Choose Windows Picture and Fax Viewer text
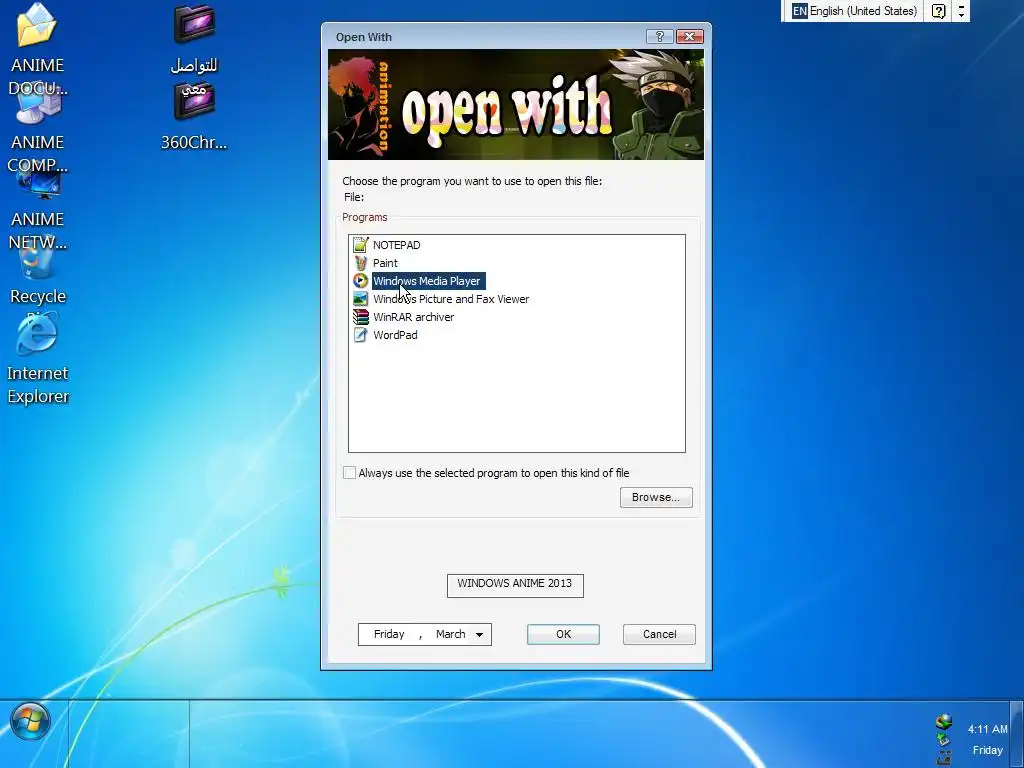The height and width of the screenshot is (768, 1024). [x=451, y=298]
